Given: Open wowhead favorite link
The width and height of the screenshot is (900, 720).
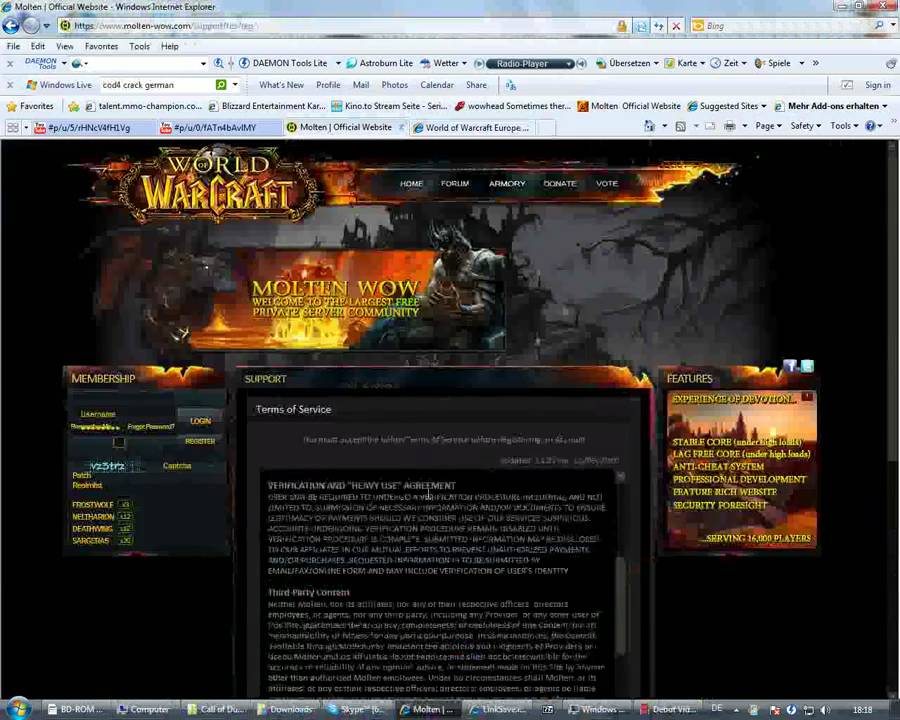Looking at the screenshot, I should click(x=513, y=106).
